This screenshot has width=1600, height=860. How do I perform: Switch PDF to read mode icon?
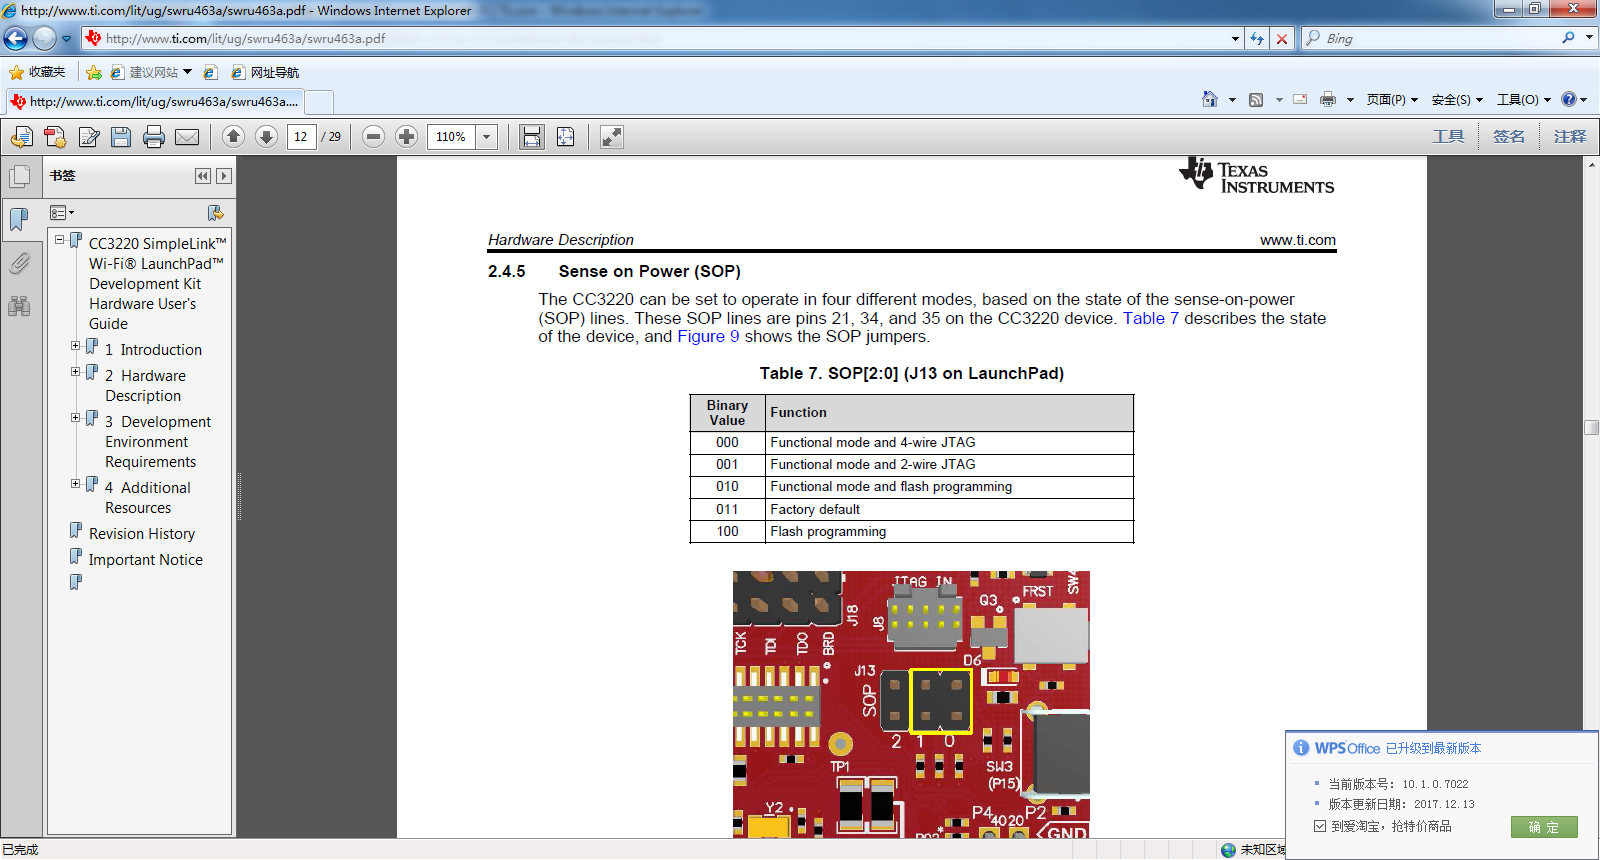click(x=612, y=137)
